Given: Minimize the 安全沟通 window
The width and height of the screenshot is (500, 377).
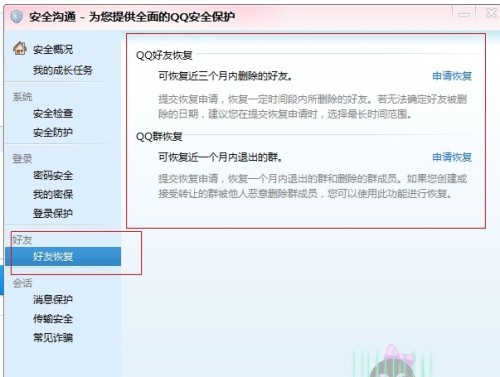Looking at the screenshot, I should [x=464, y=14].
